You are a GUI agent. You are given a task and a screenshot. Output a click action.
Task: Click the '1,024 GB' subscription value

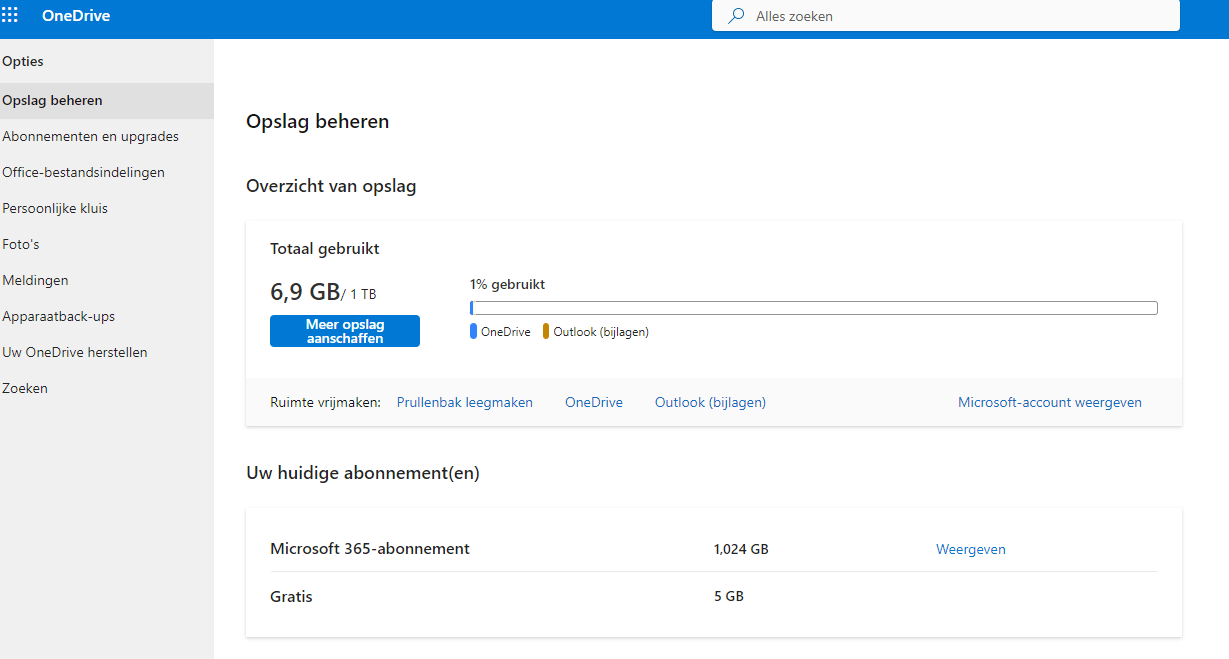[x=741, y=549]
